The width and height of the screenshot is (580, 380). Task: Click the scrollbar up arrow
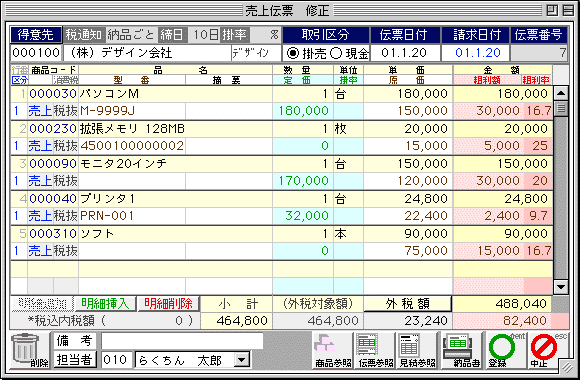coord(561,93)
